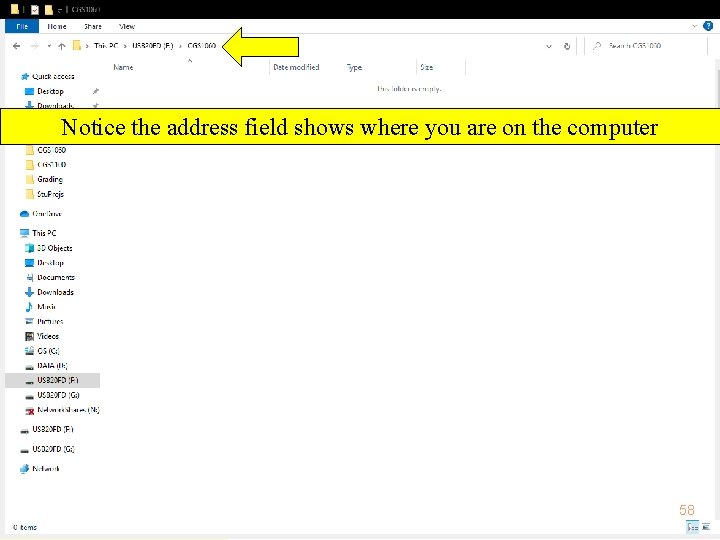Open Downloads under This PC
The image size is (720, 540).
click(x=56, y=292)
